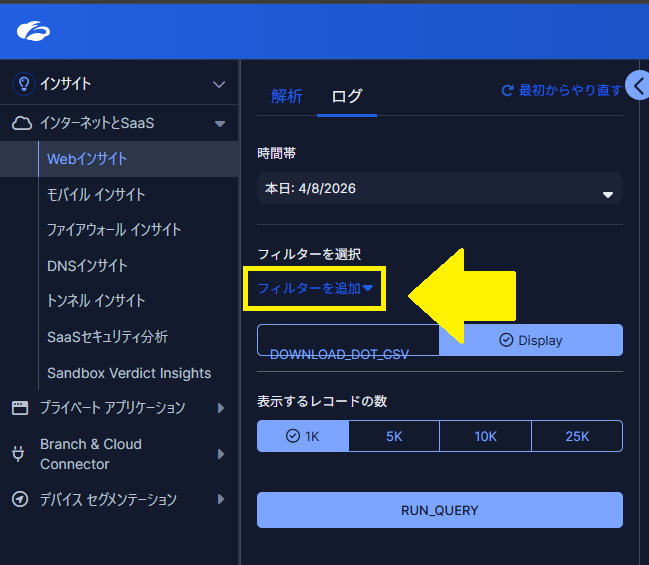
Task: Click the window icon beside プライベート アプリケーション
Action: pos(20,408)
